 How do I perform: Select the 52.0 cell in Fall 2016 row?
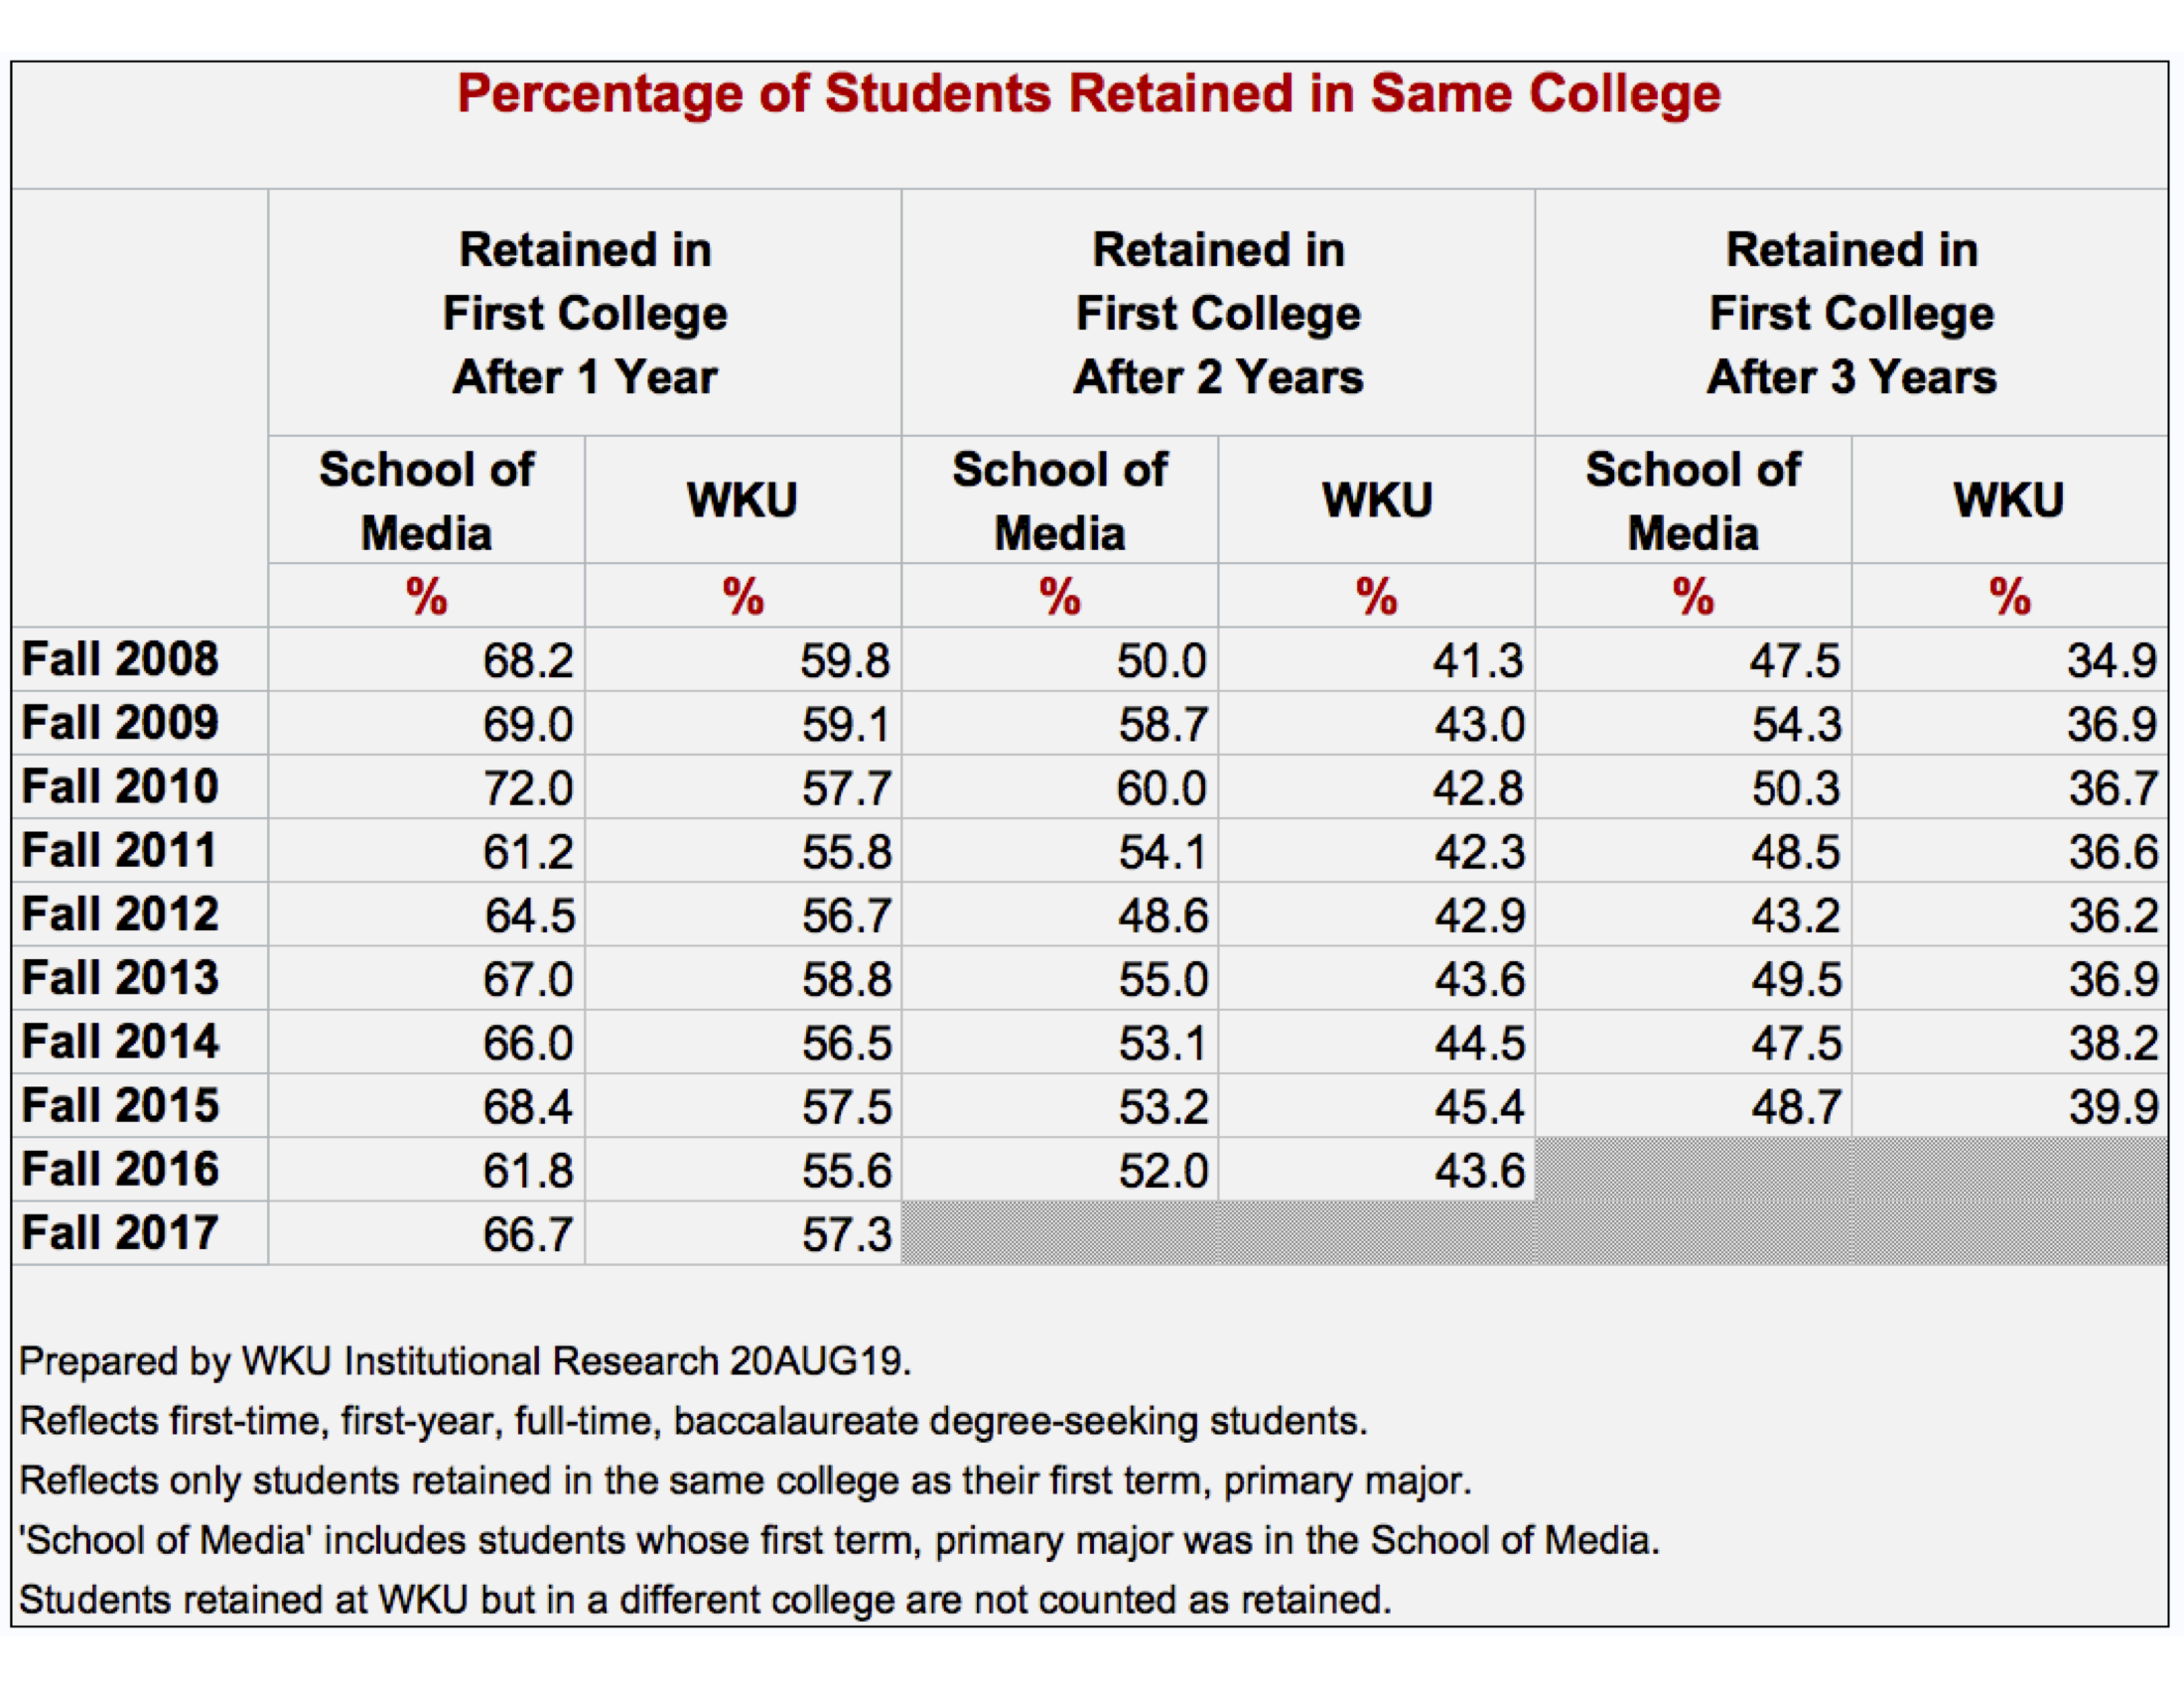1163,1170
